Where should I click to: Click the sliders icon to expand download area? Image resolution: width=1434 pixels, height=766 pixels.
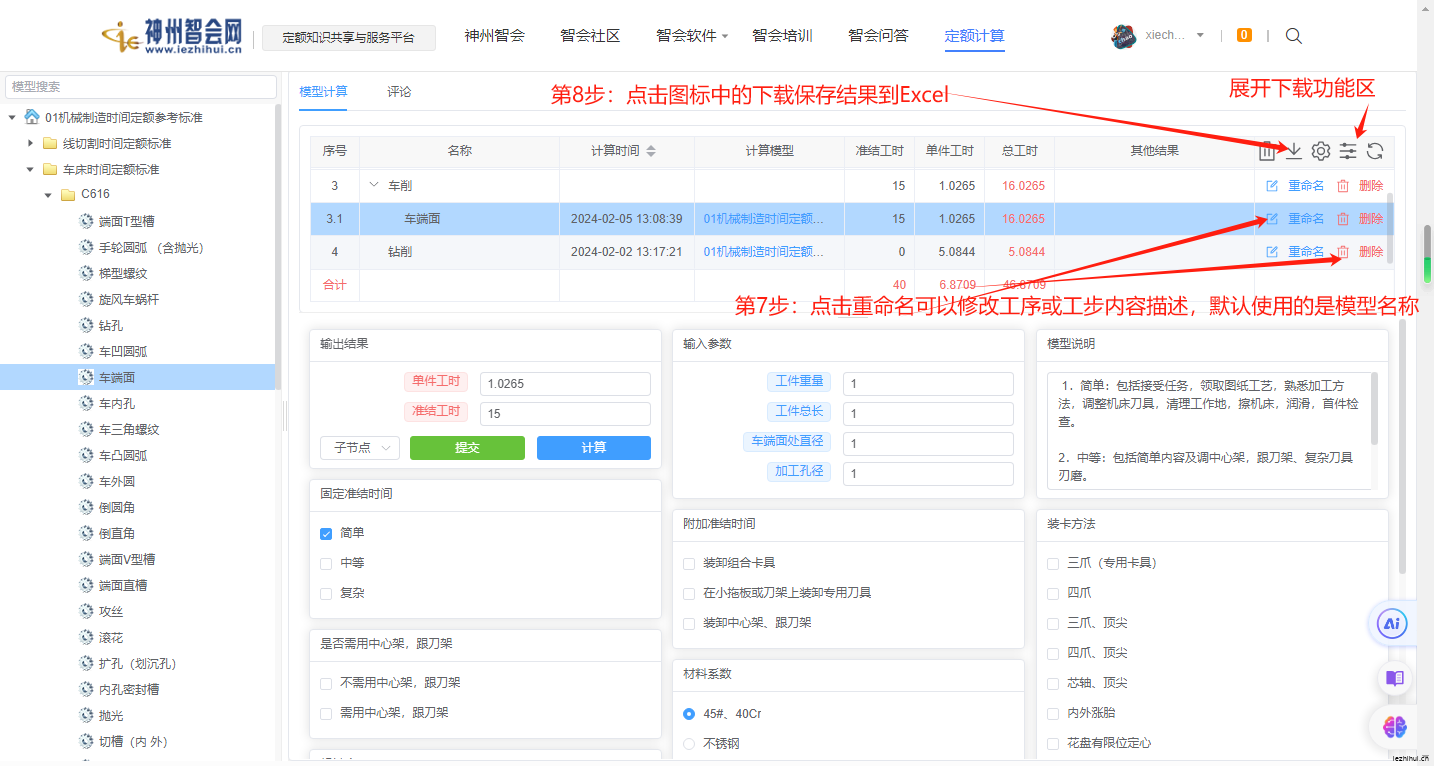click(1348, 151)
